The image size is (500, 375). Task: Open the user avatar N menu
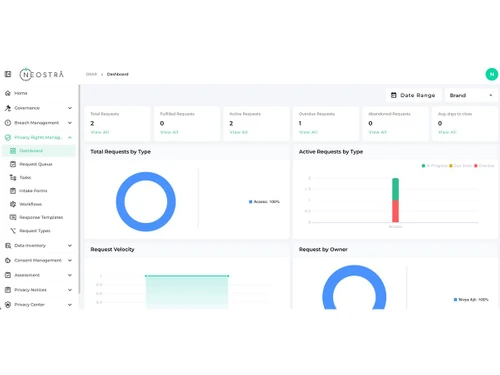[x=492, y=74]
